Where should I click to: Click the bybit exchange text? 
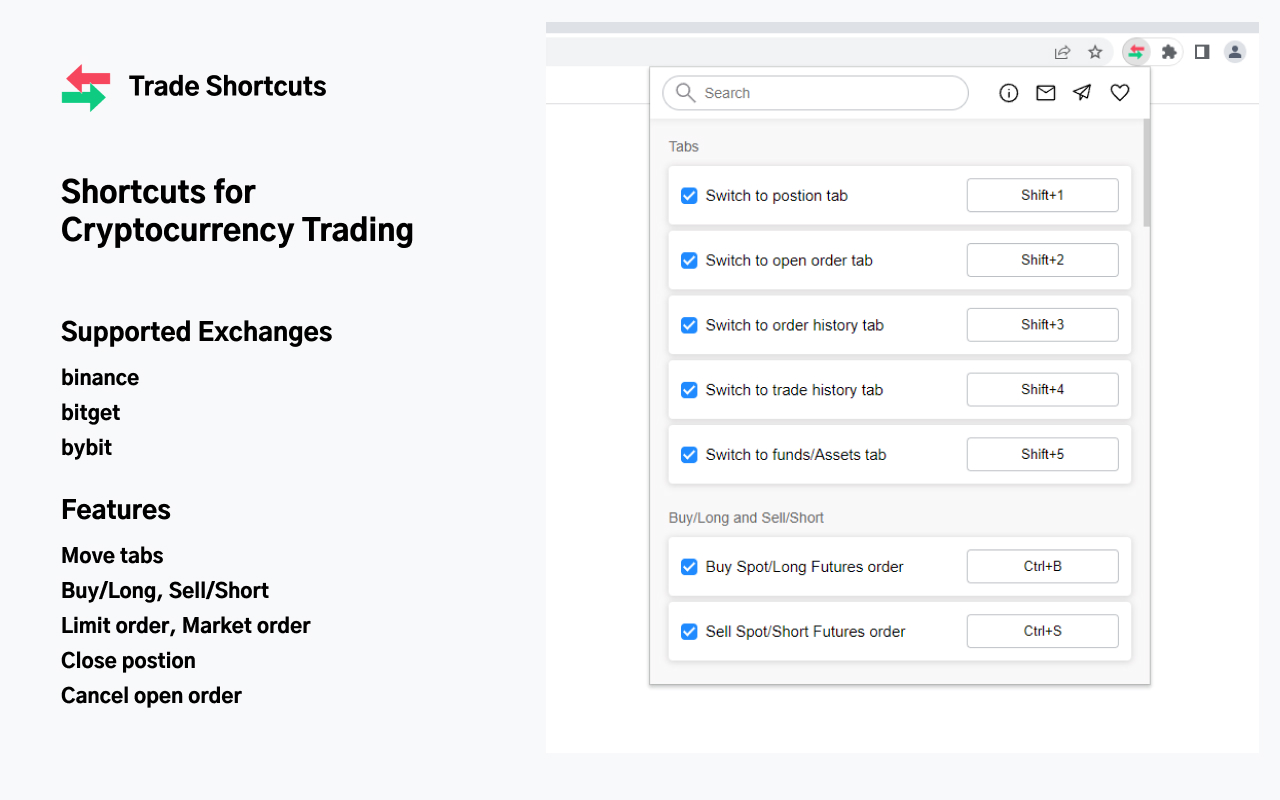(86, 448)
